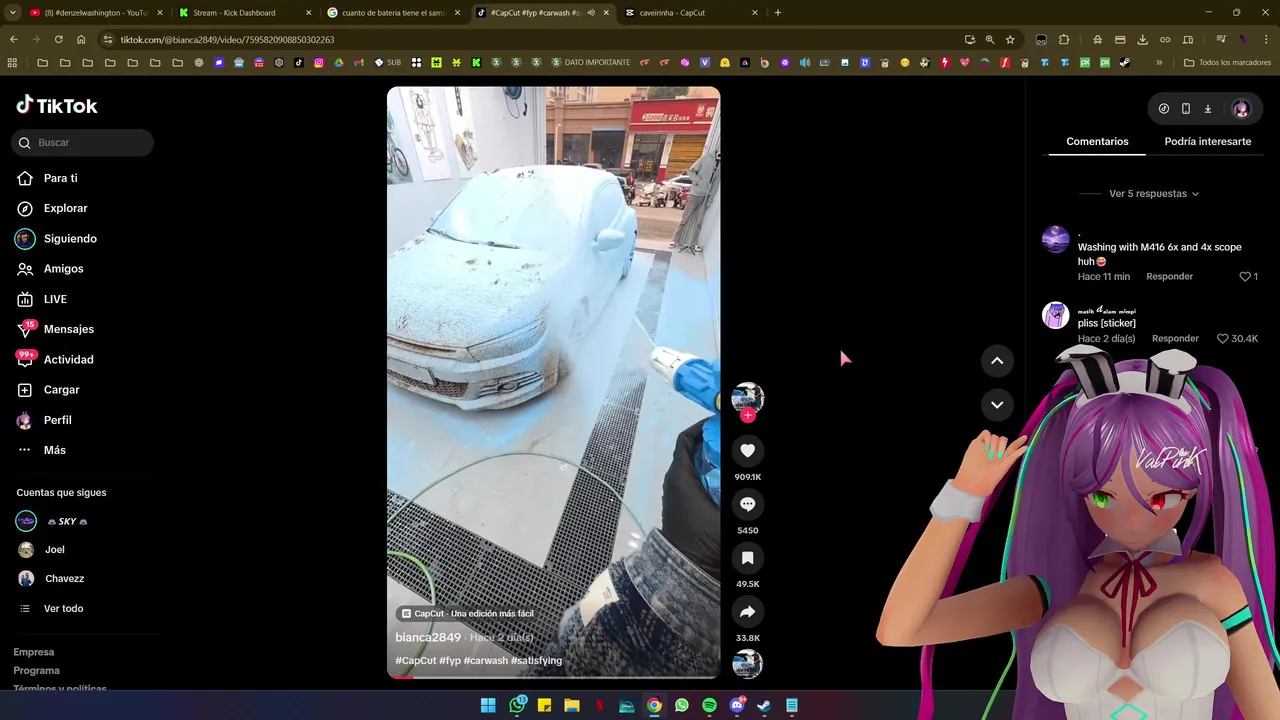Open profile avatar in top-right pill
The image size is (1280, 720).
(1241, 109)
